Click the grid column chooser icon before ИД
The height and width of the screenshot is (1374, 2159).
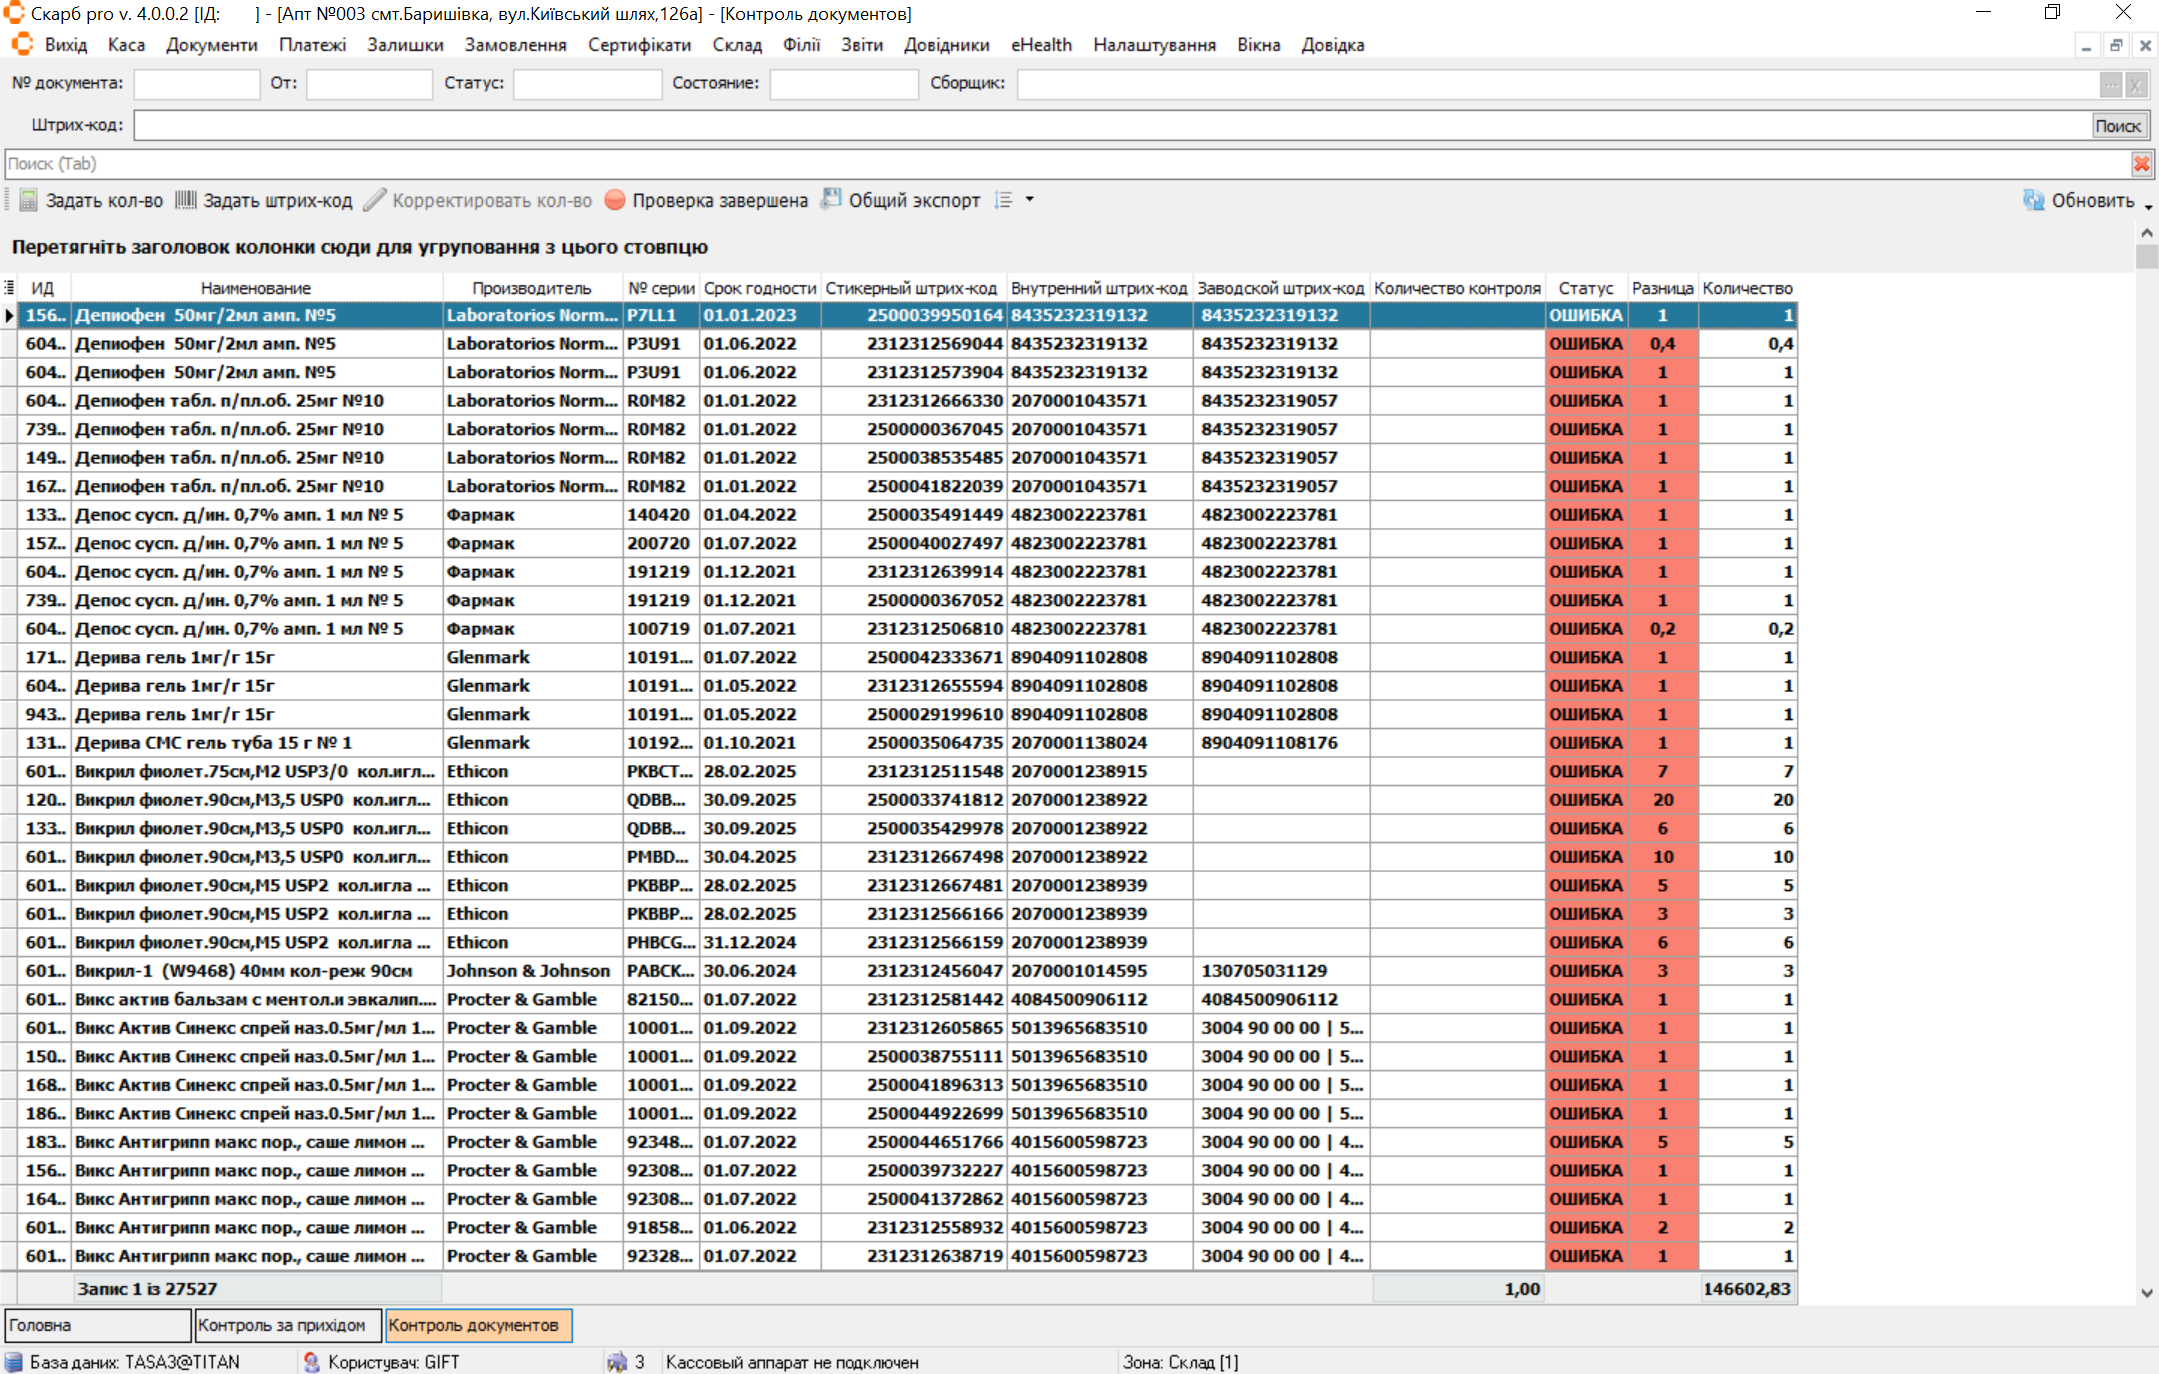pyautogui.click(x=9, y=288)
